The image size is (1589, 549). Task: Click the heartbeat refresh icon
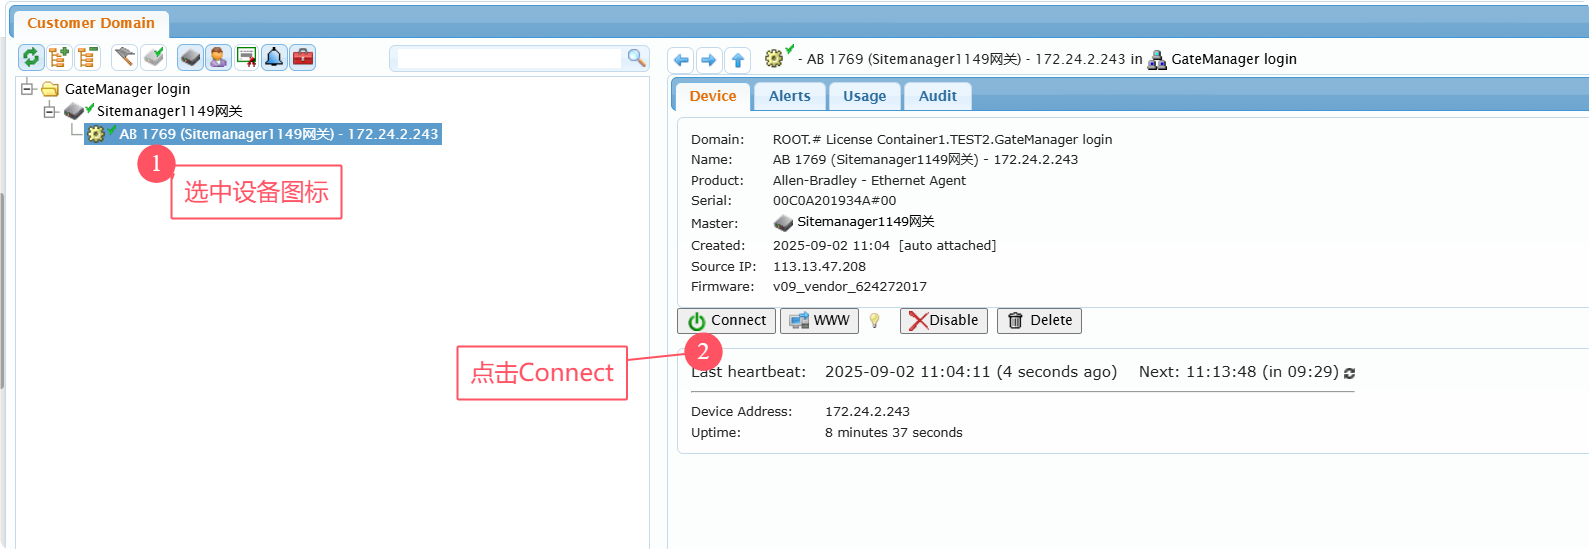pyautogui.click(x=1349, y=373)
